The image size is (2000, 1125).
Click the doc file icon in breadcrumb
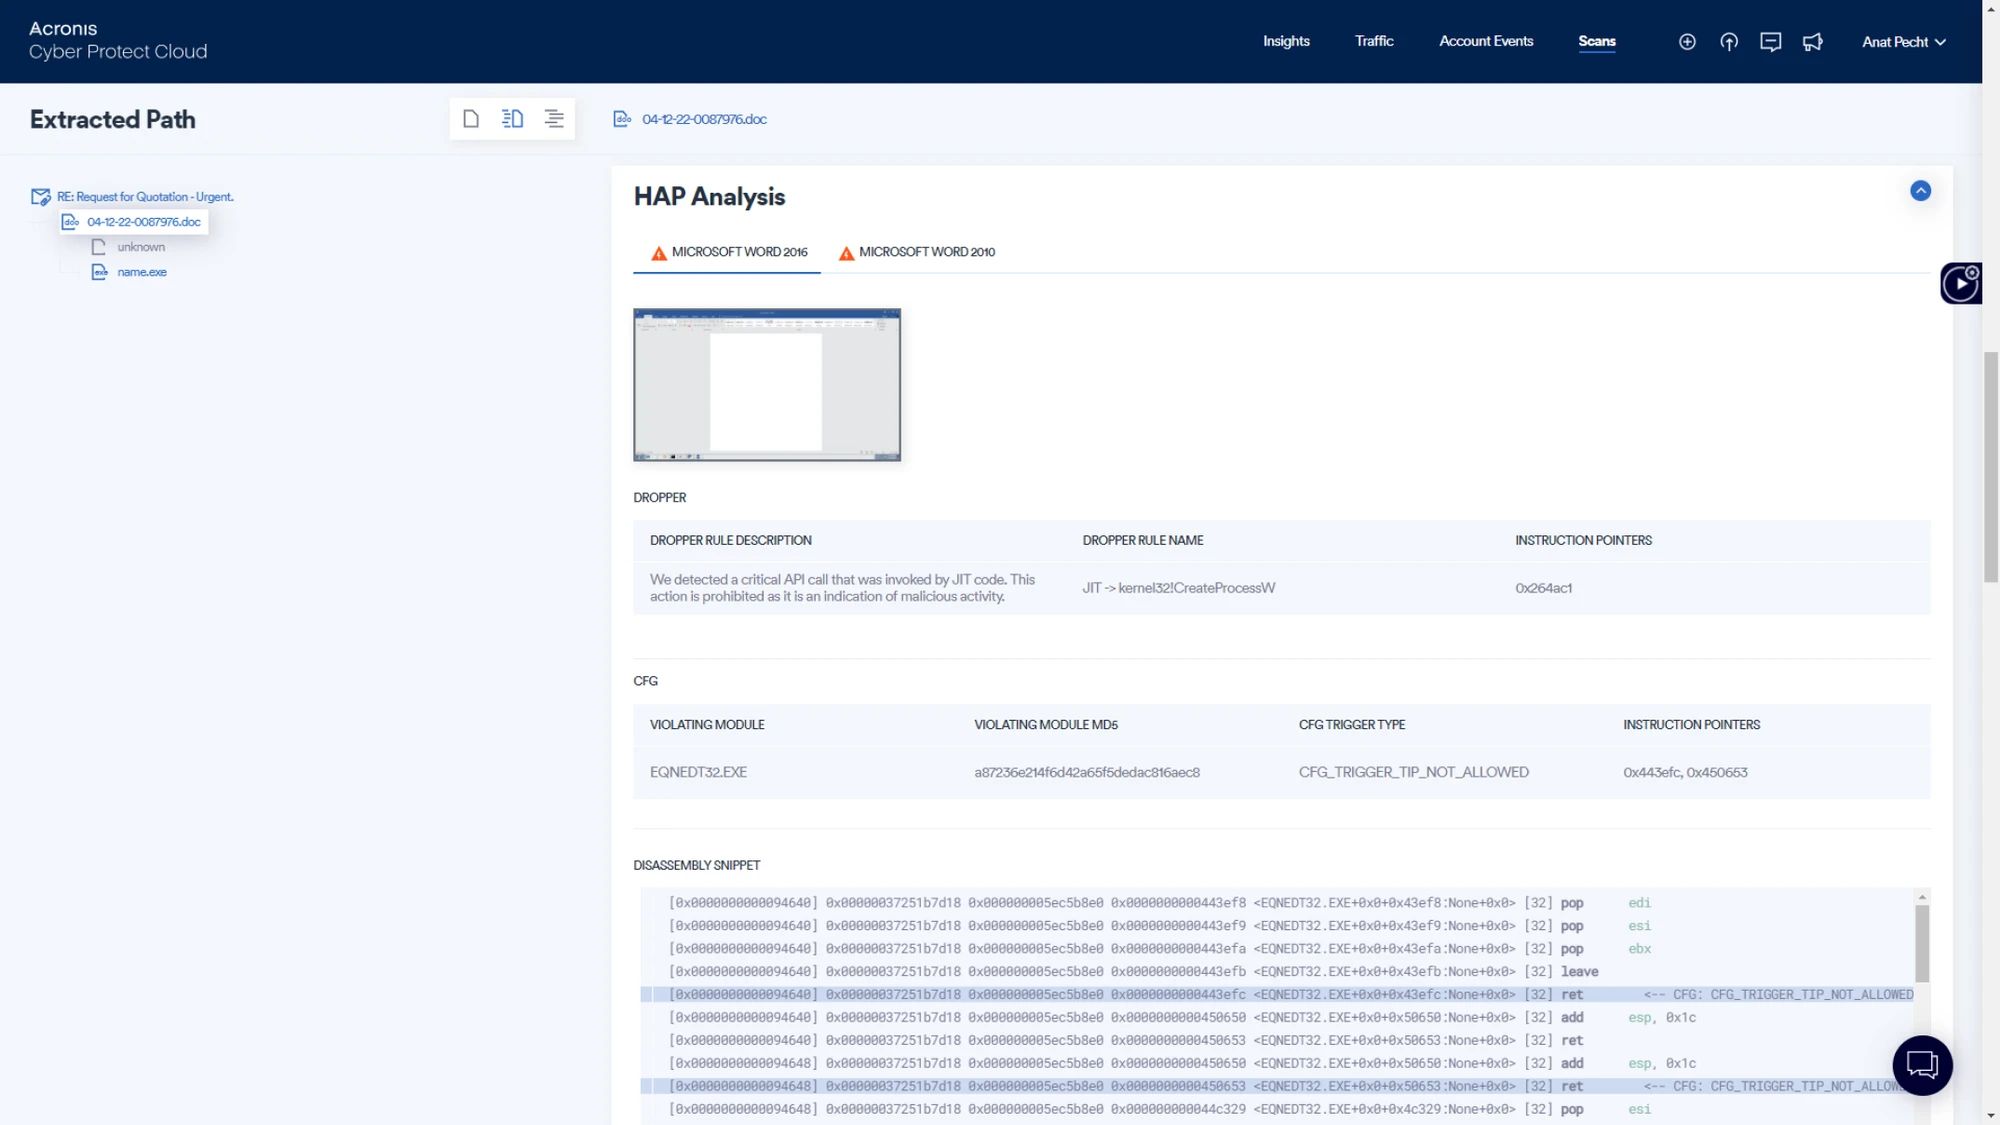pos(622,119)
